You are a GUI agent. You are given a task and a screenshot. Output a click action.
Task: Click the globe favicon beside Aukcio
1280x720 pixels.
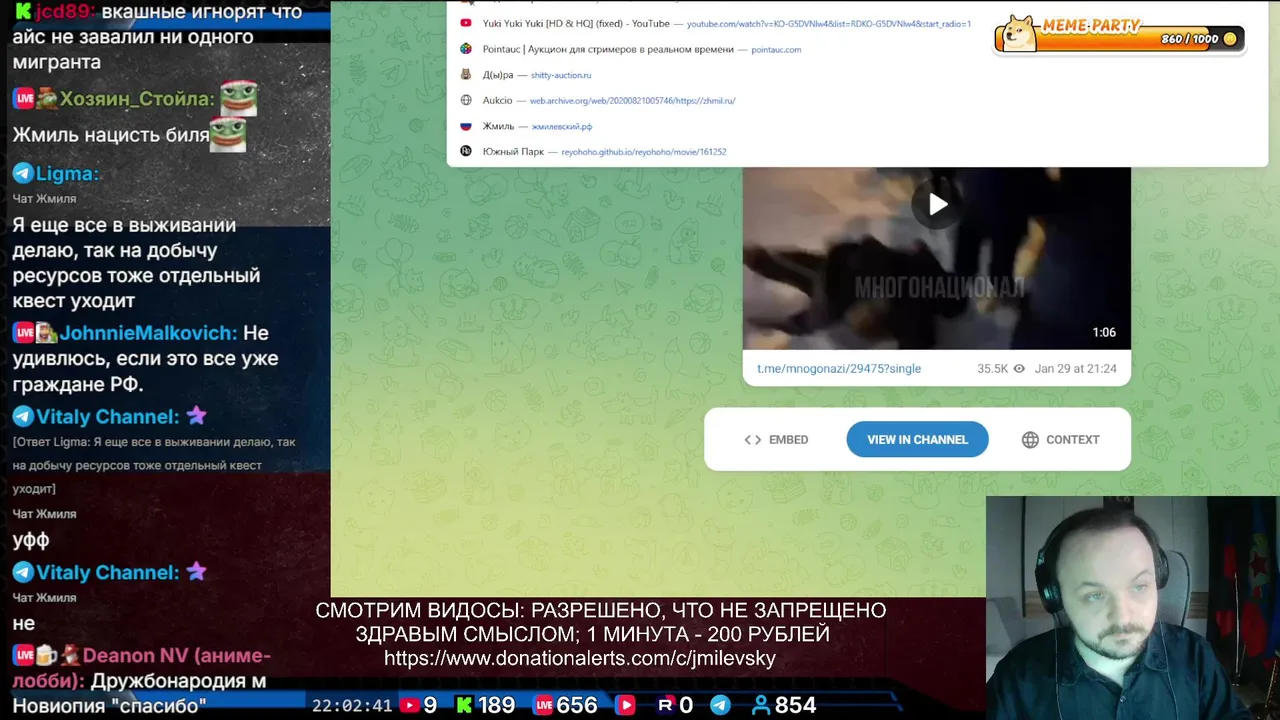click(x=466, y=100)
